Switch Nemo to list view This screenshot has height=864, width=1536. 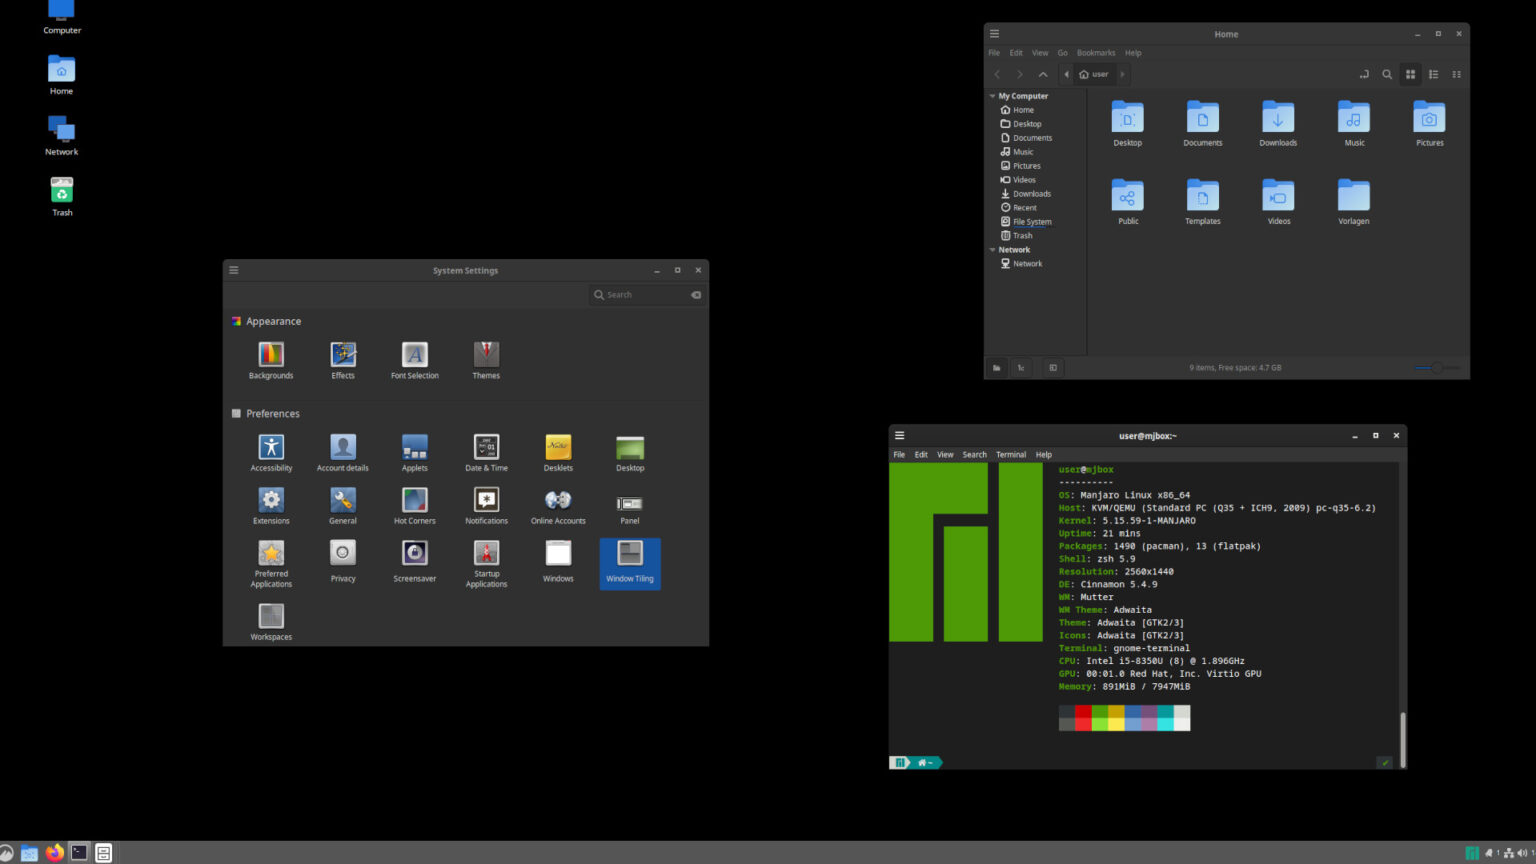coord(1433,74)
